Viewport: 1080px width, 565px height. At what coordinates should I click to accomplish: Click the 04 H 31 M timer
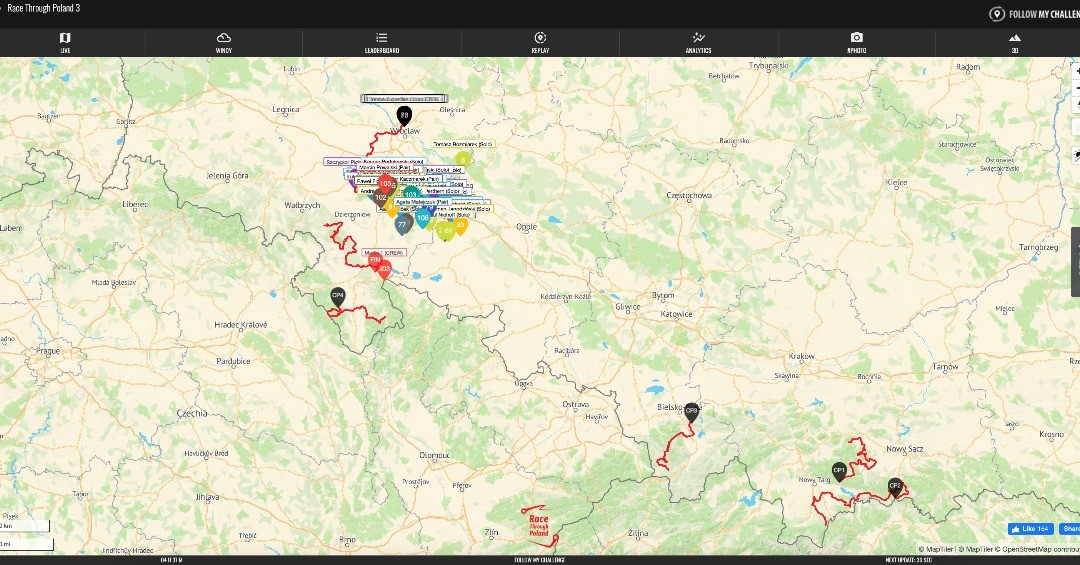pos(172,560)
